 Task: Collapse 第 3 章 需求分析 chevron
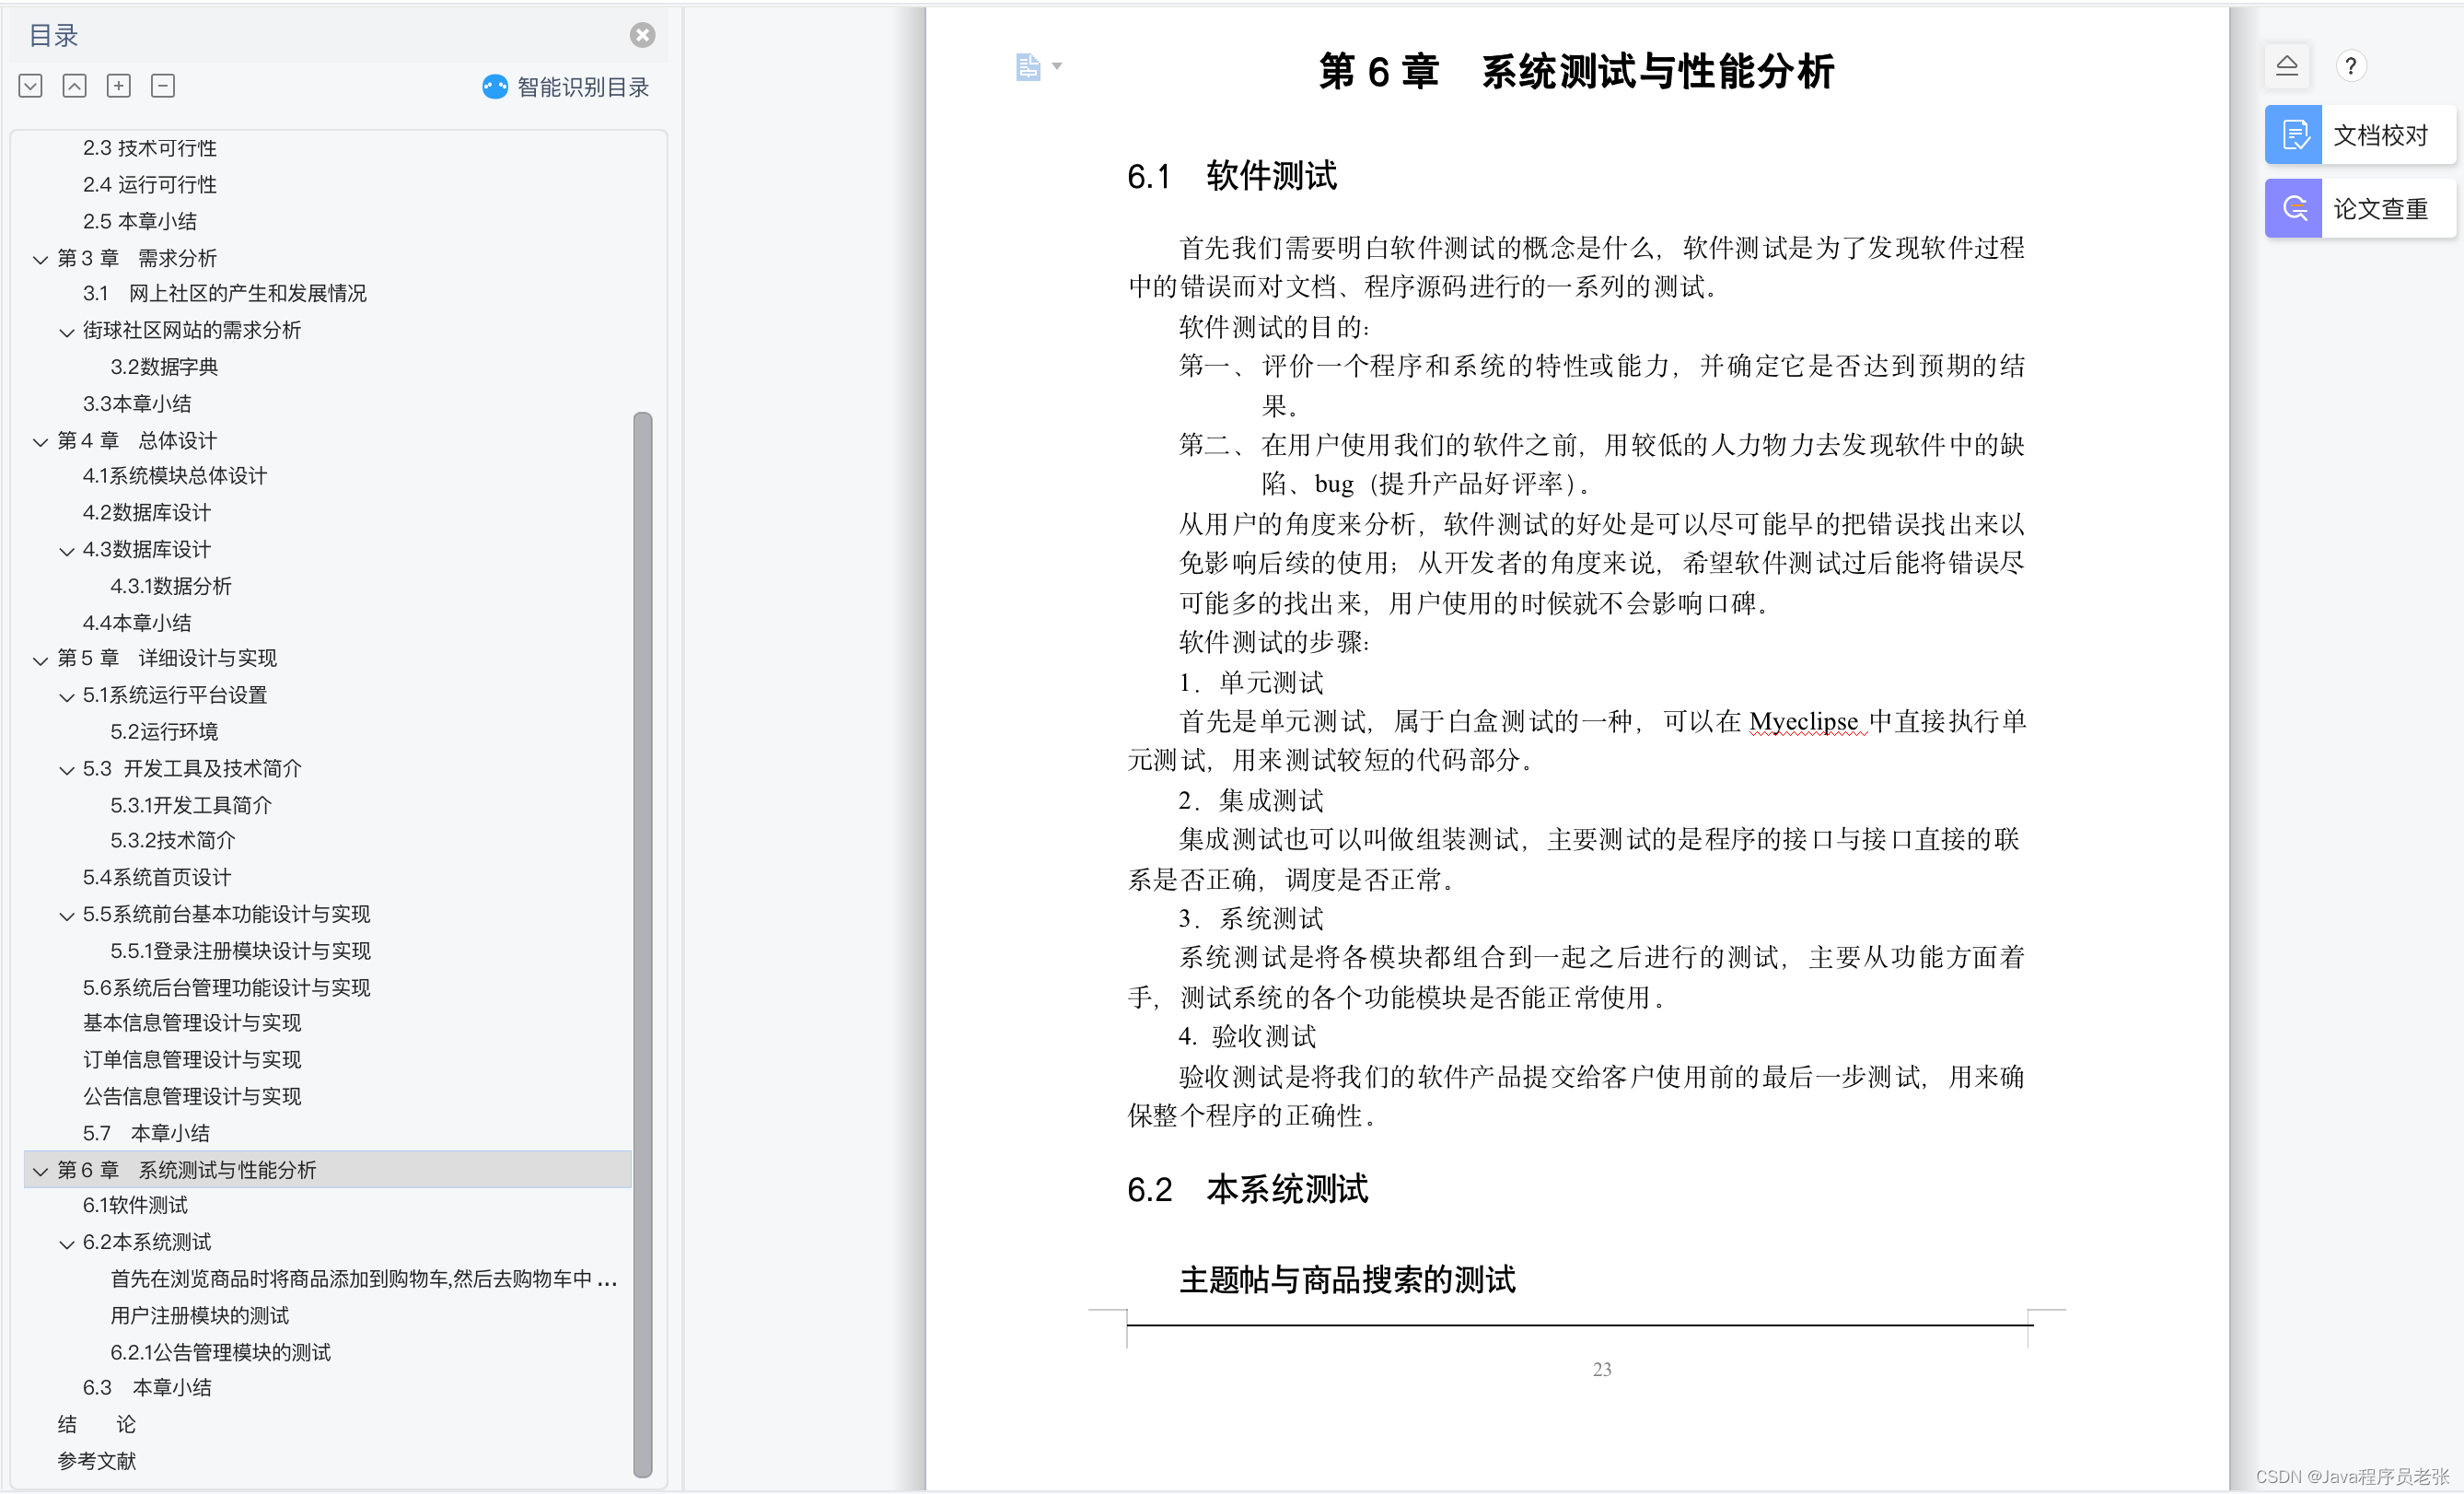(40, 259)
